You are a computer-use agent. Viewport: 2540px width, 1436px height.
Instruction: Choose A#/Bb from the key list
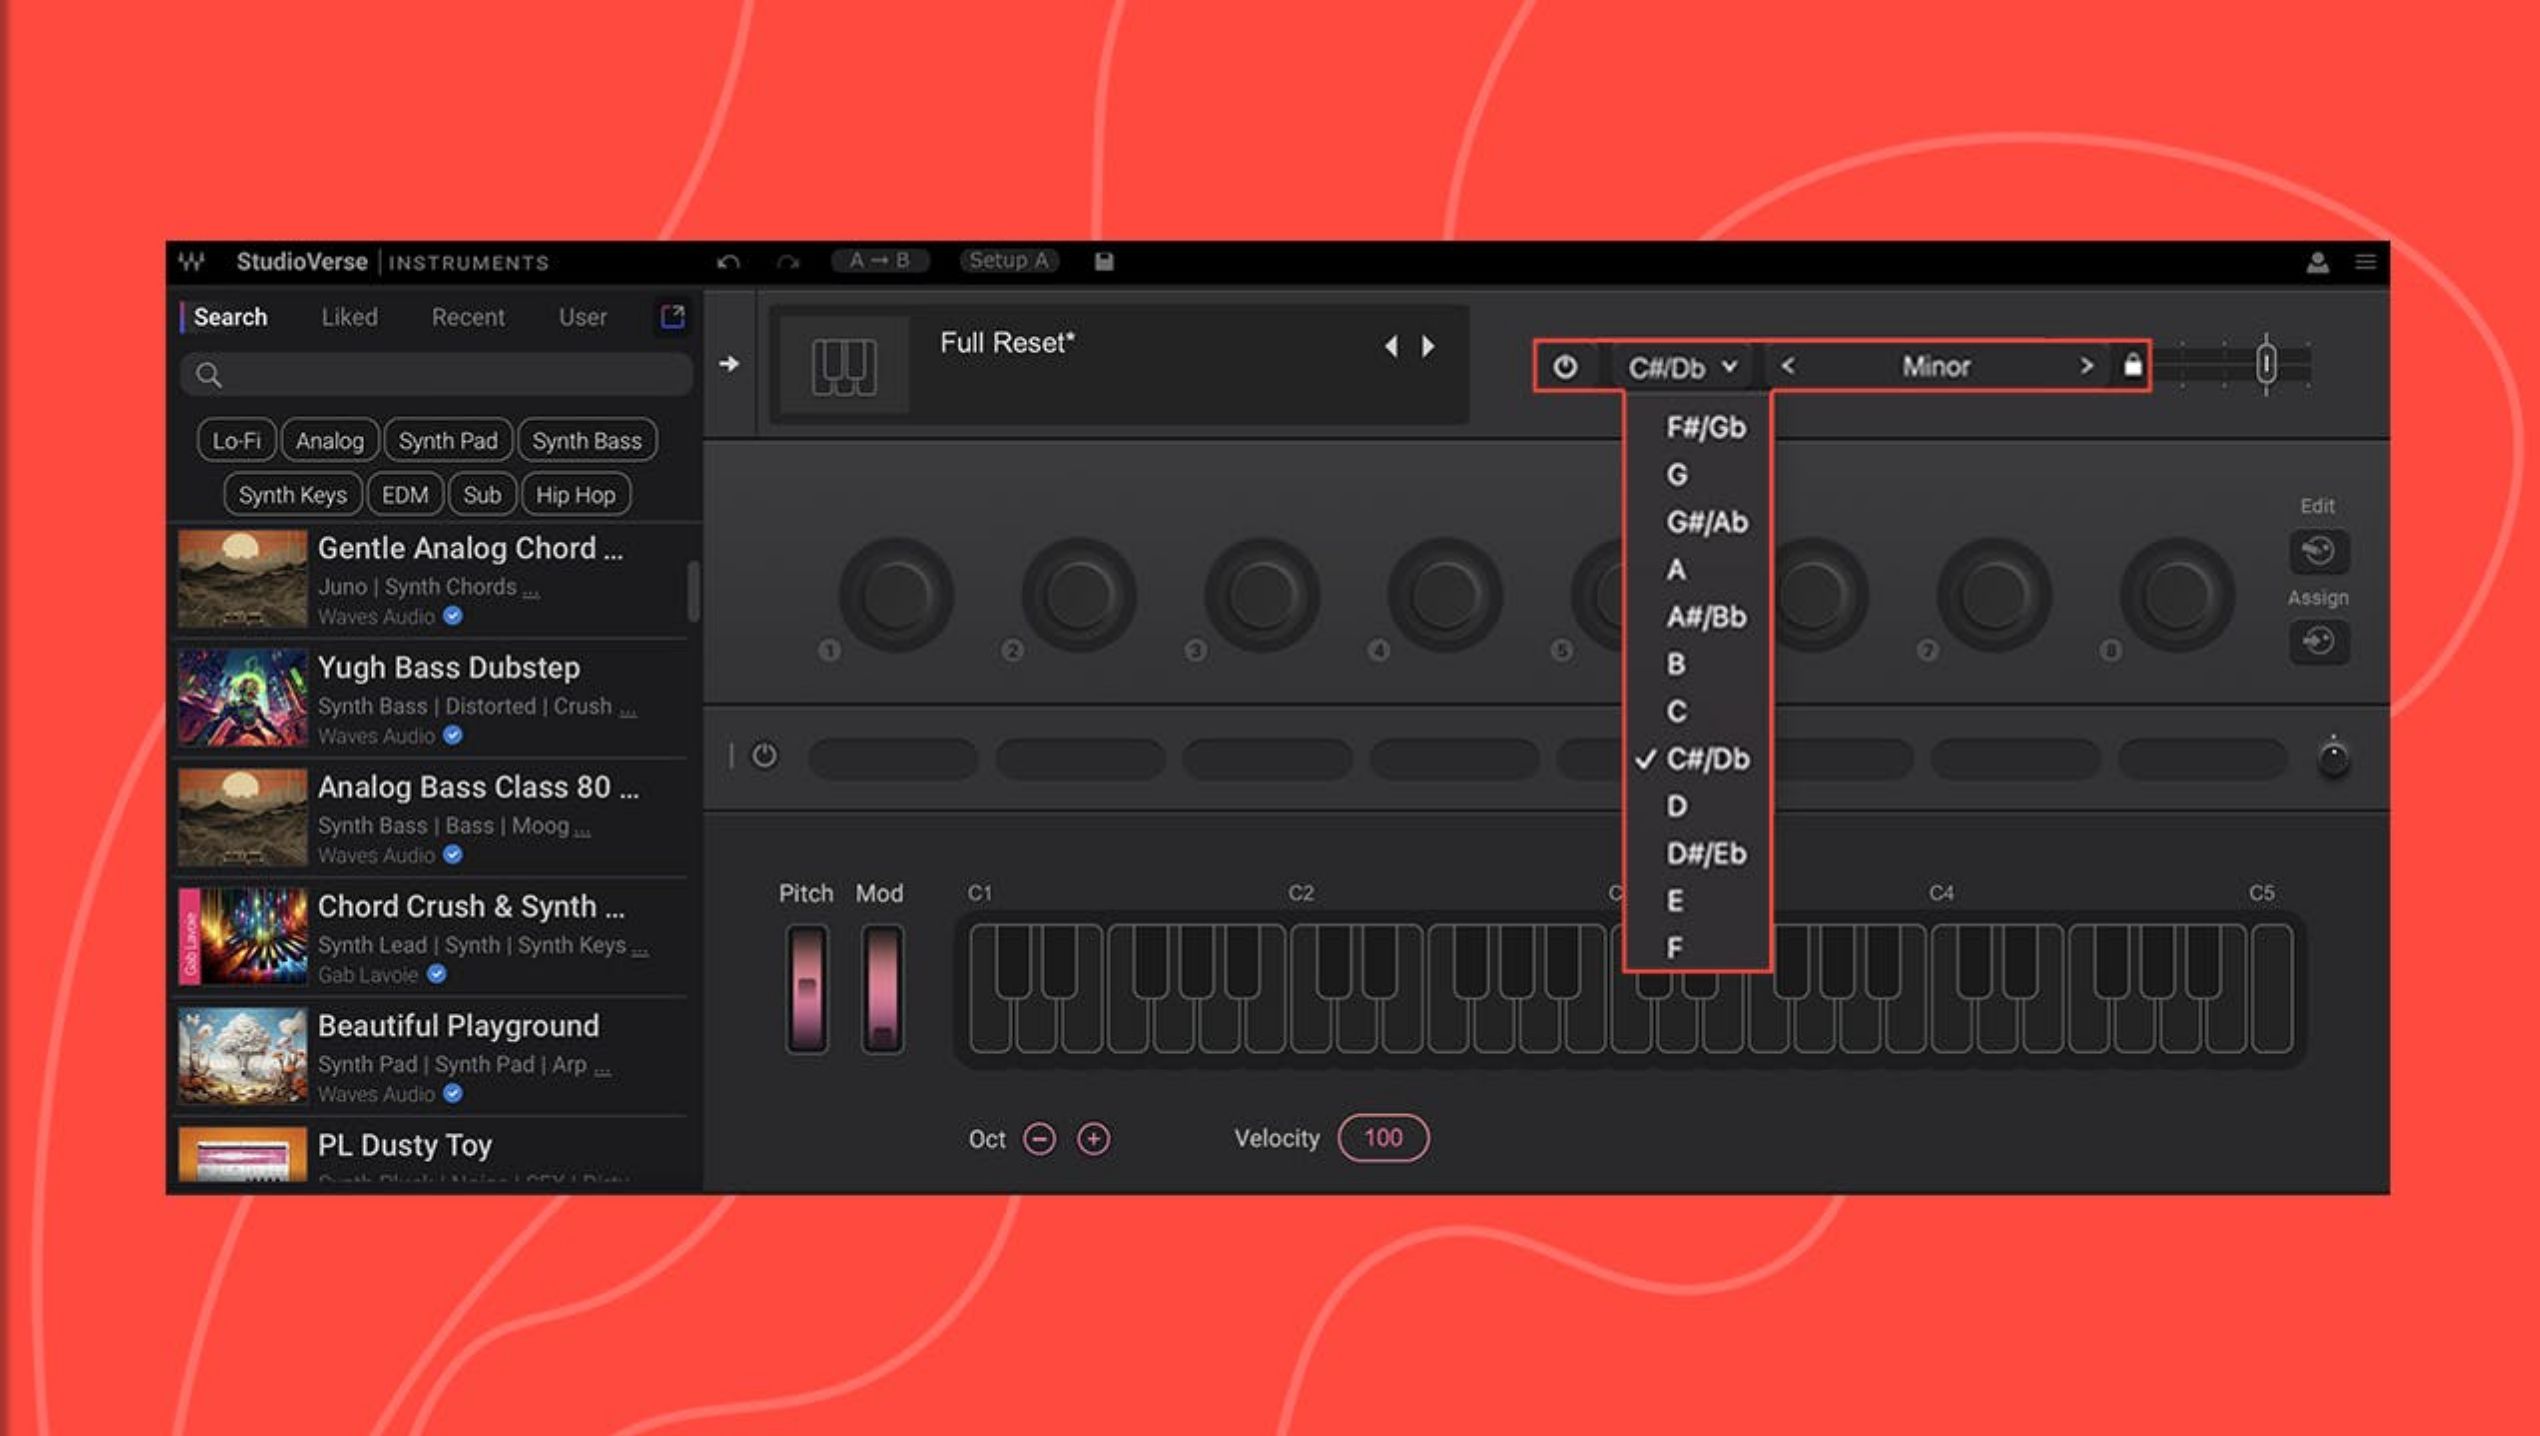pos(1706,617)
